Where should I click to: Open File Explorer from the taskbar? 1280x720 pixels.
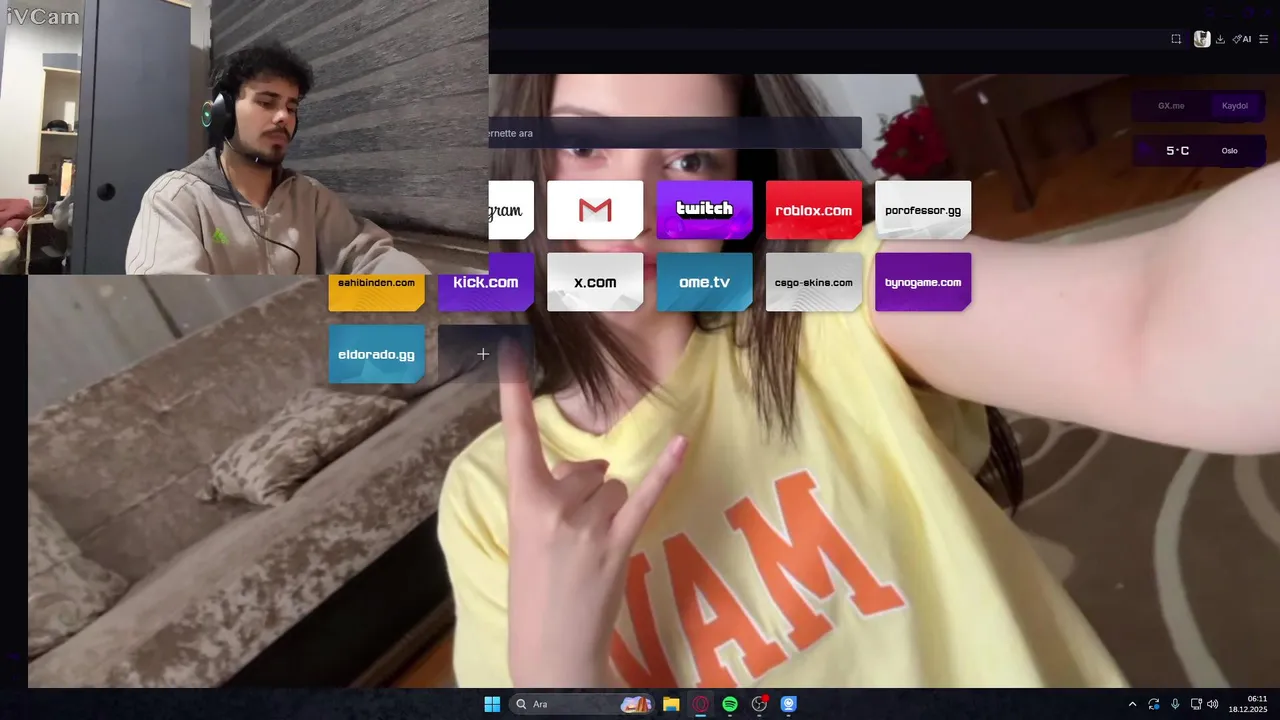671,704
